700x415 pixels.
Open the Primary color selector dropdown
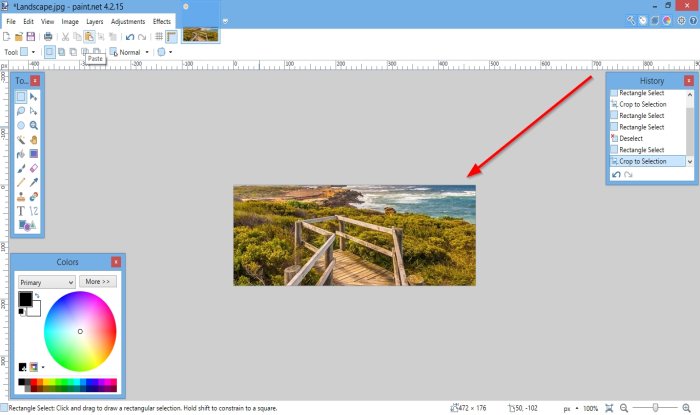tap(46, 282)
